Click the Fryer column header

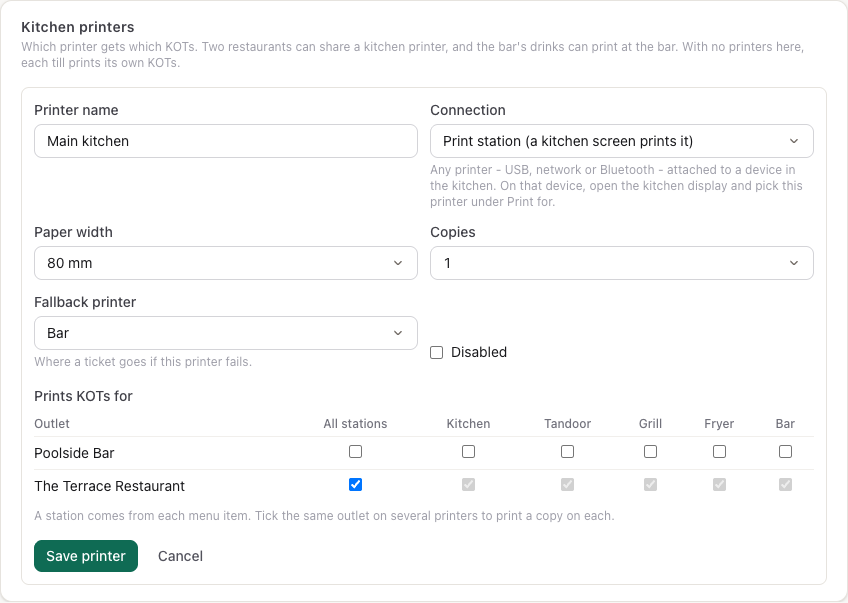(x=719, y=424)
